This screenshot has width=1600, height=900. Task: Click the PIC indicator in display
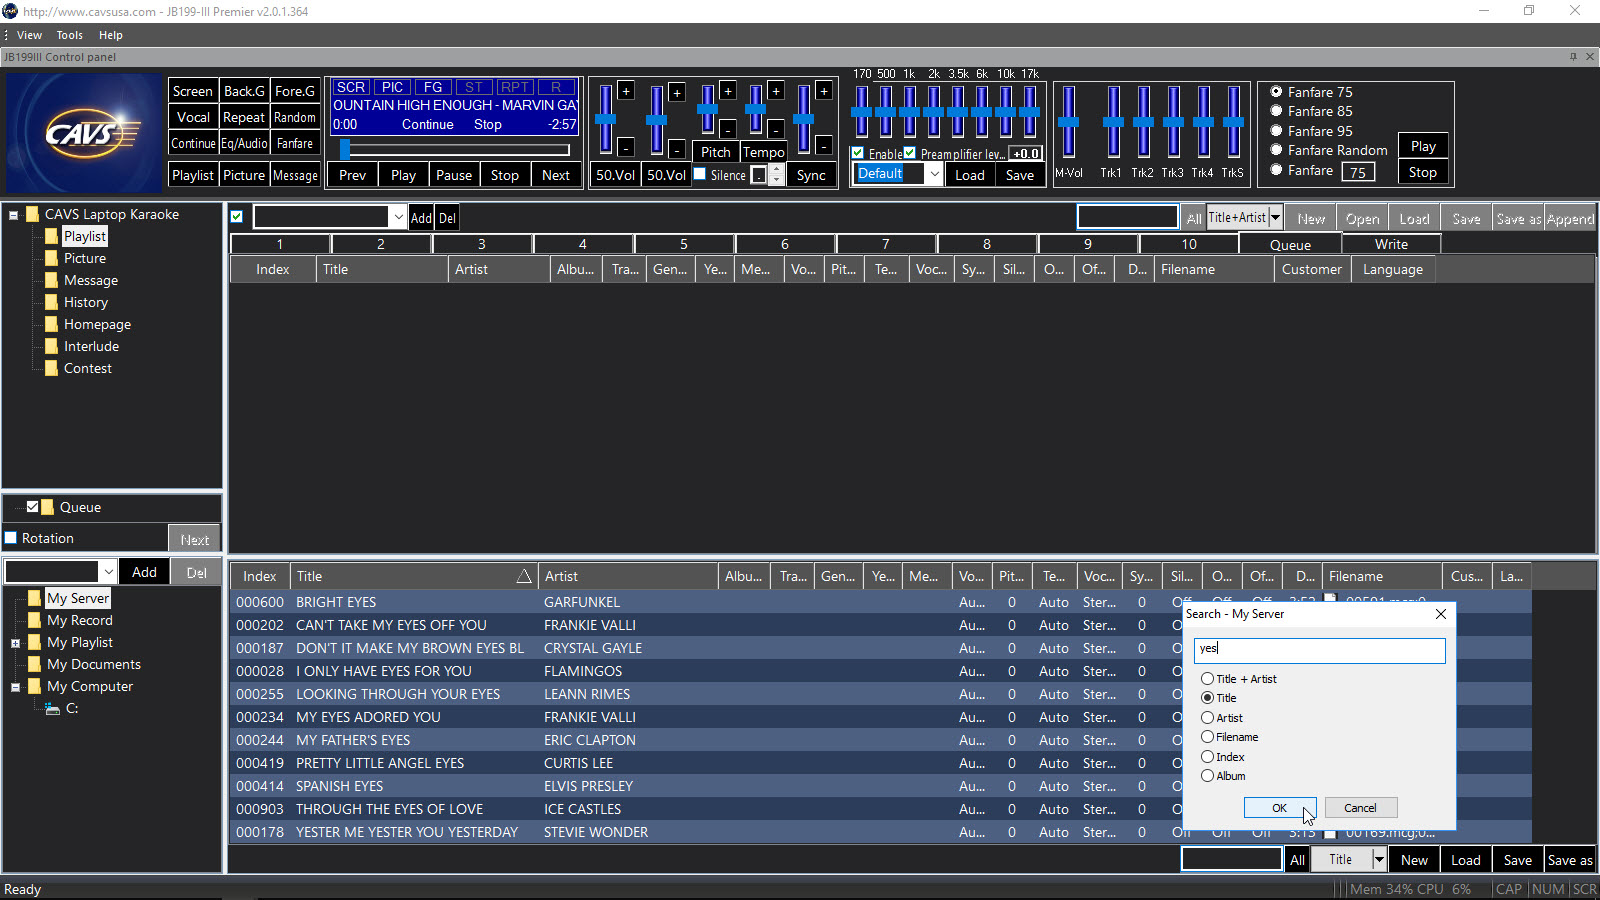(x=392, y=87)
